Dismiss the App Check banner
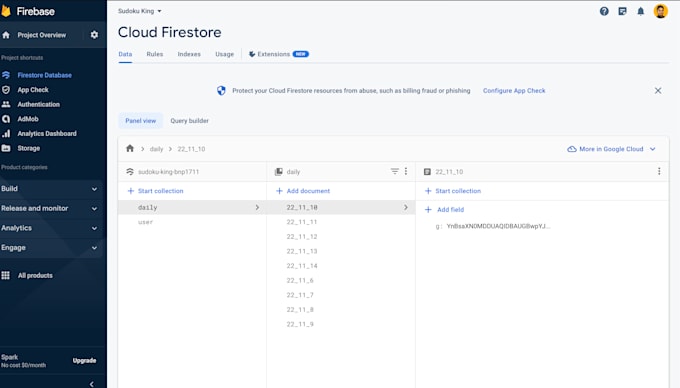This screenshot has height=388, width=680. coord(658,91)
